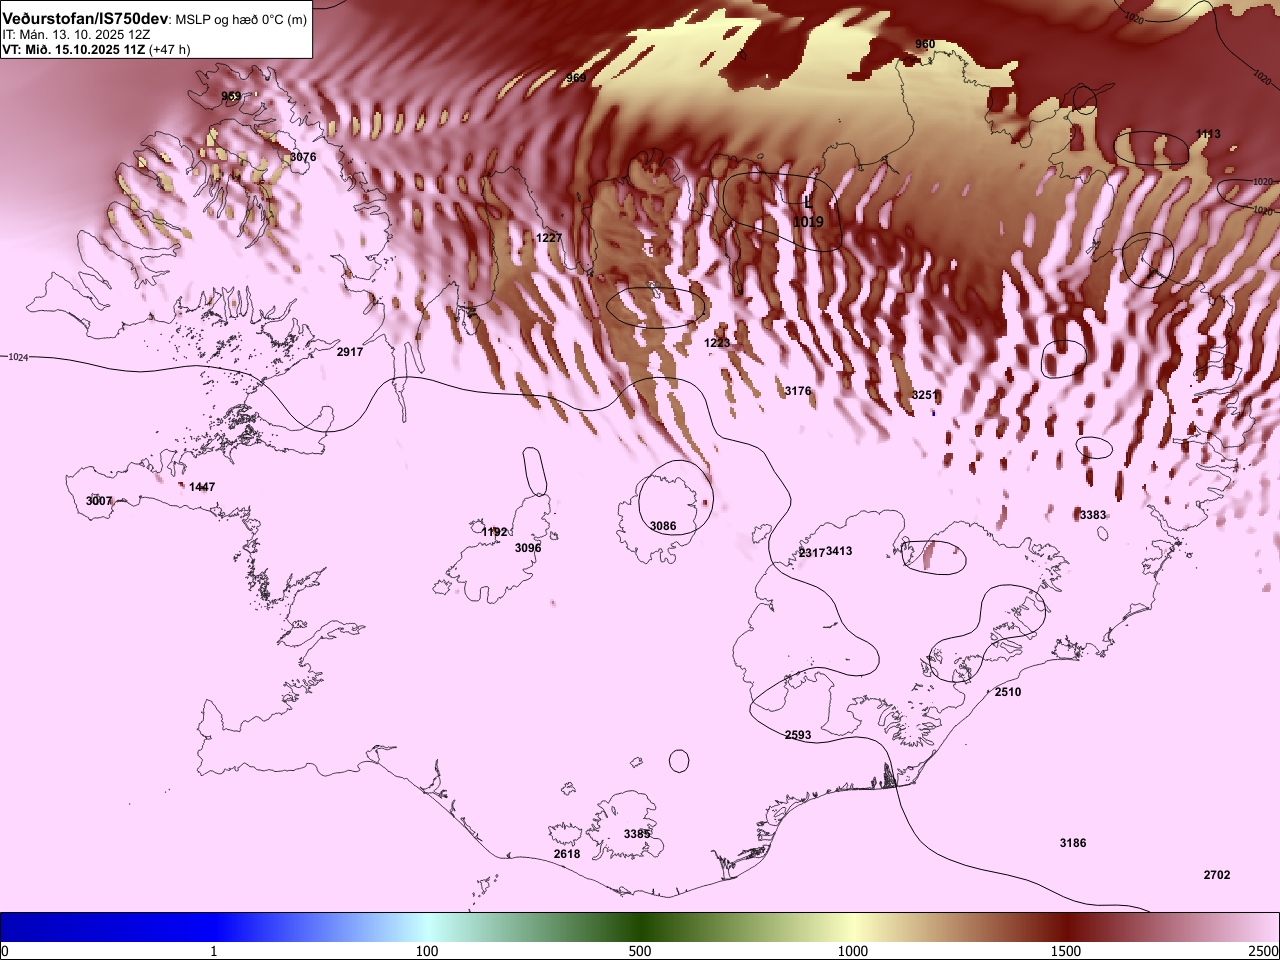The image size is (1280, 960).
Task: Click the 3186 height label
Action: tap(1073, 843)
